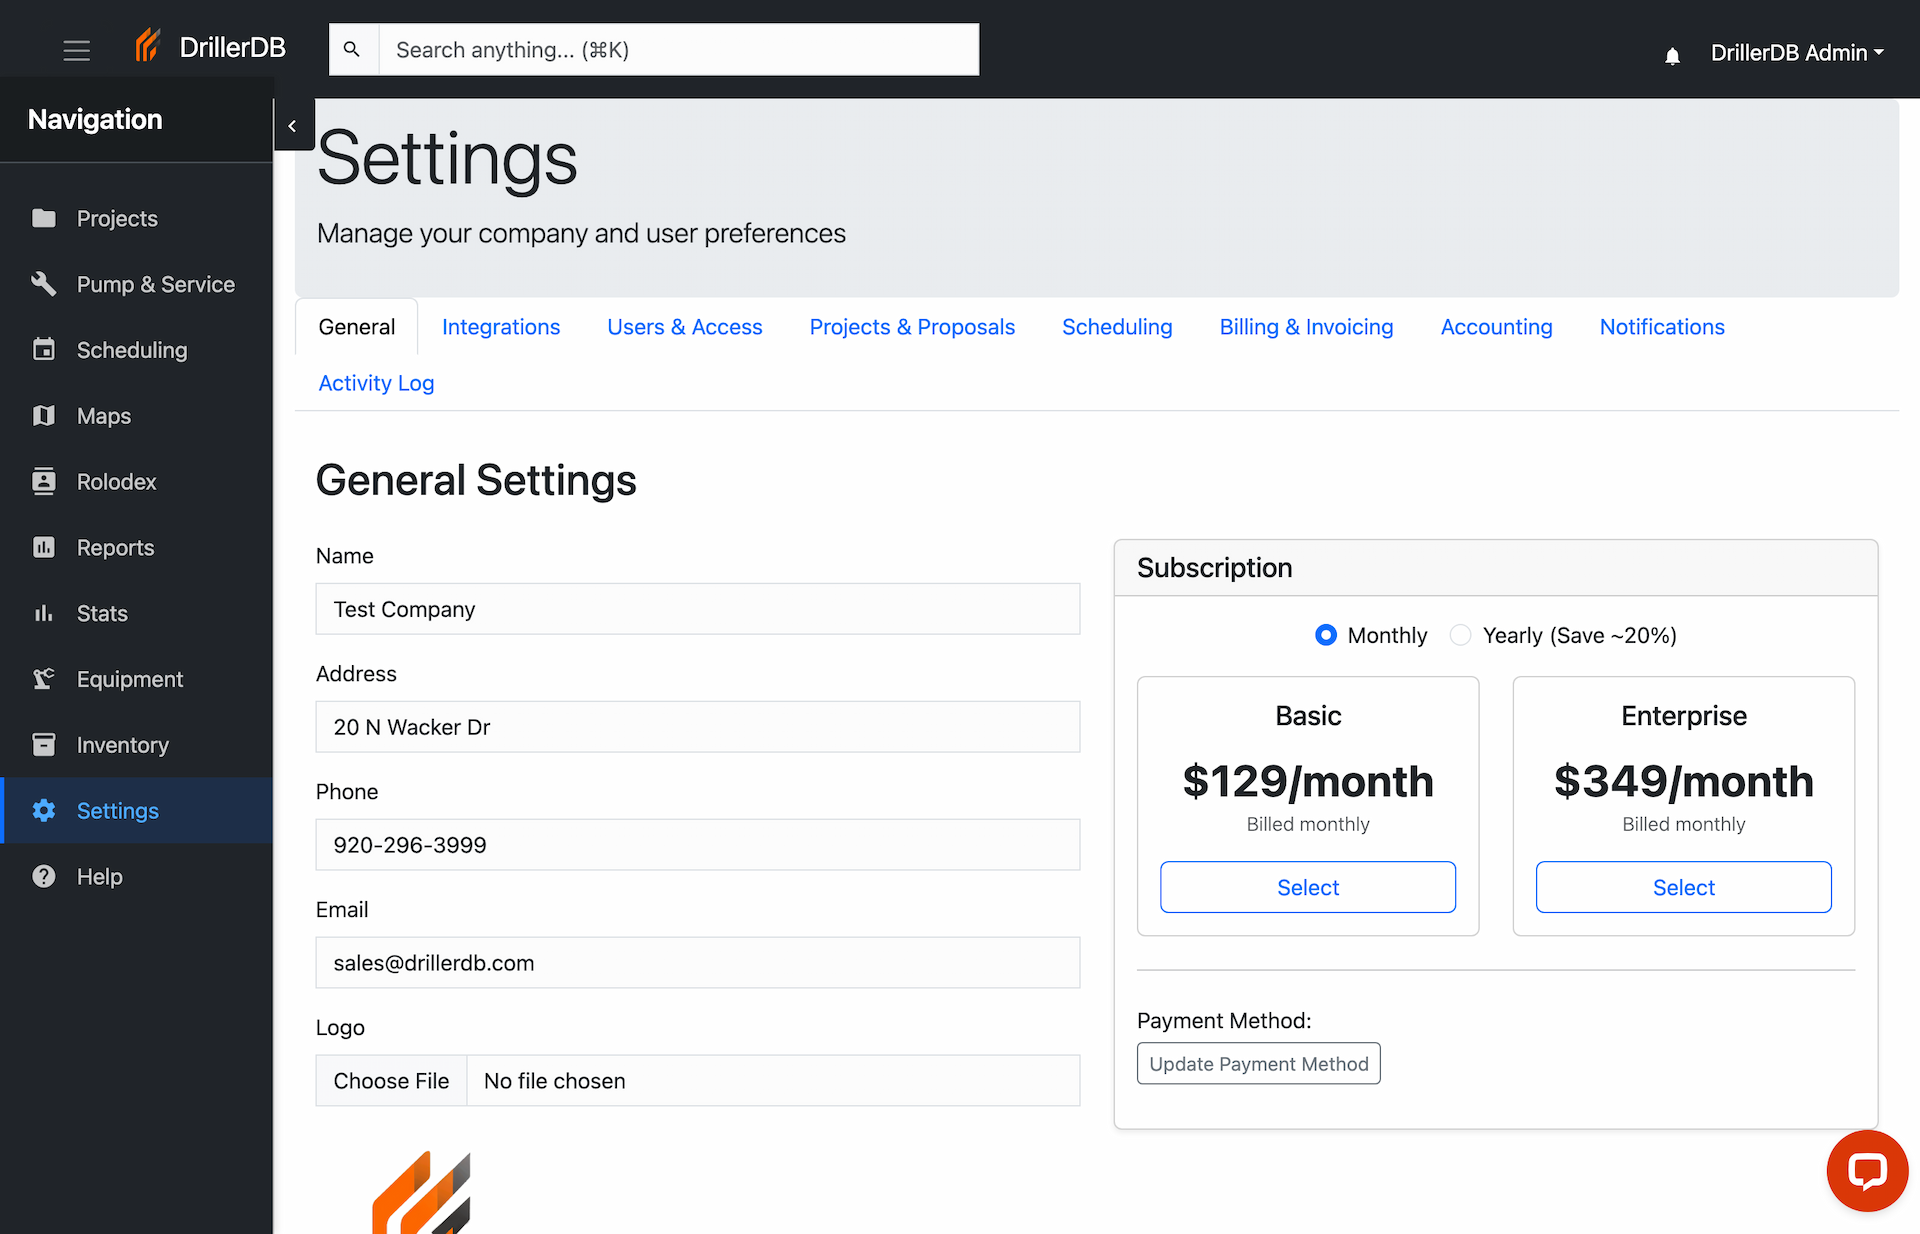Click the Email field

tap(697, 962)
